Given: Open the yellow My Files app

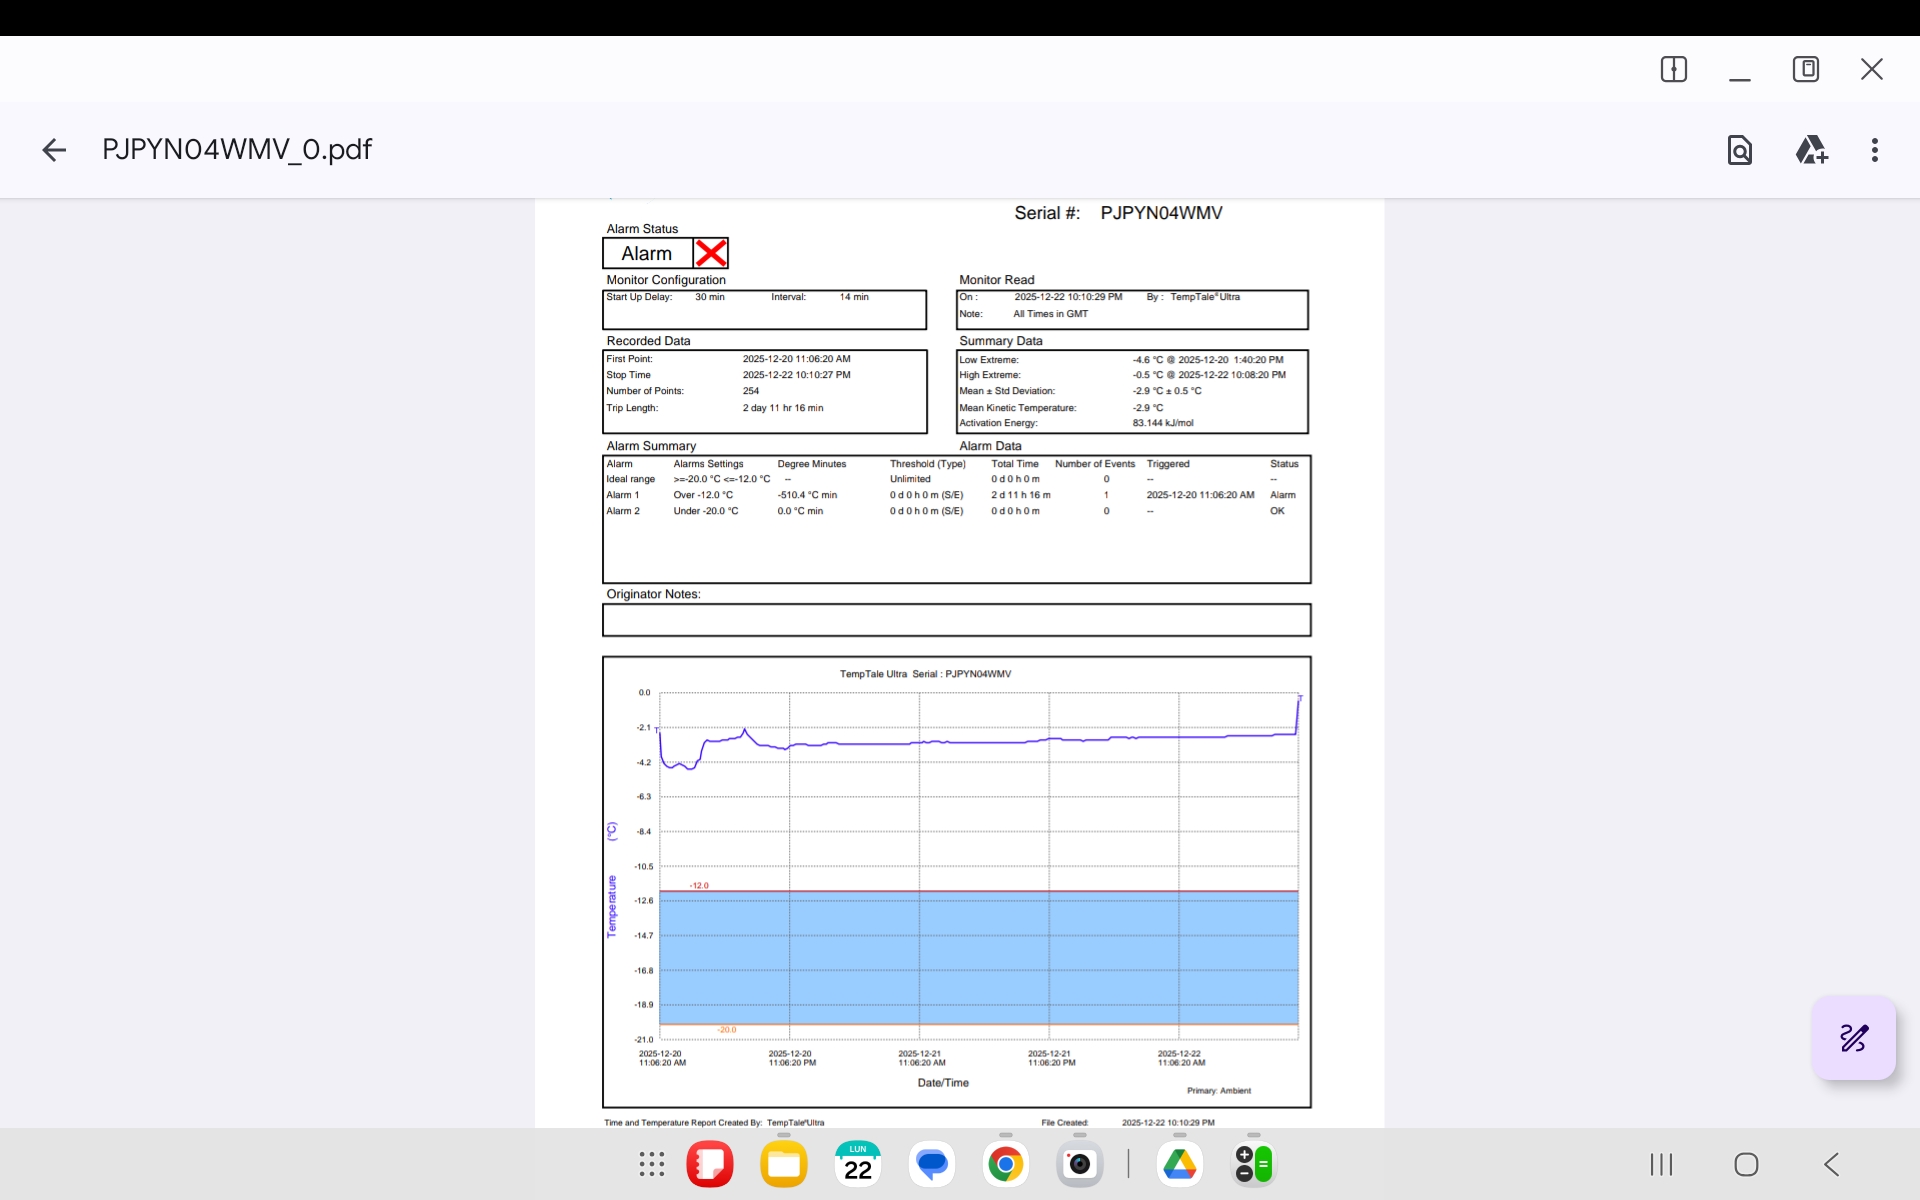Looking at the screenshot, I should [x=784, y=1164].
